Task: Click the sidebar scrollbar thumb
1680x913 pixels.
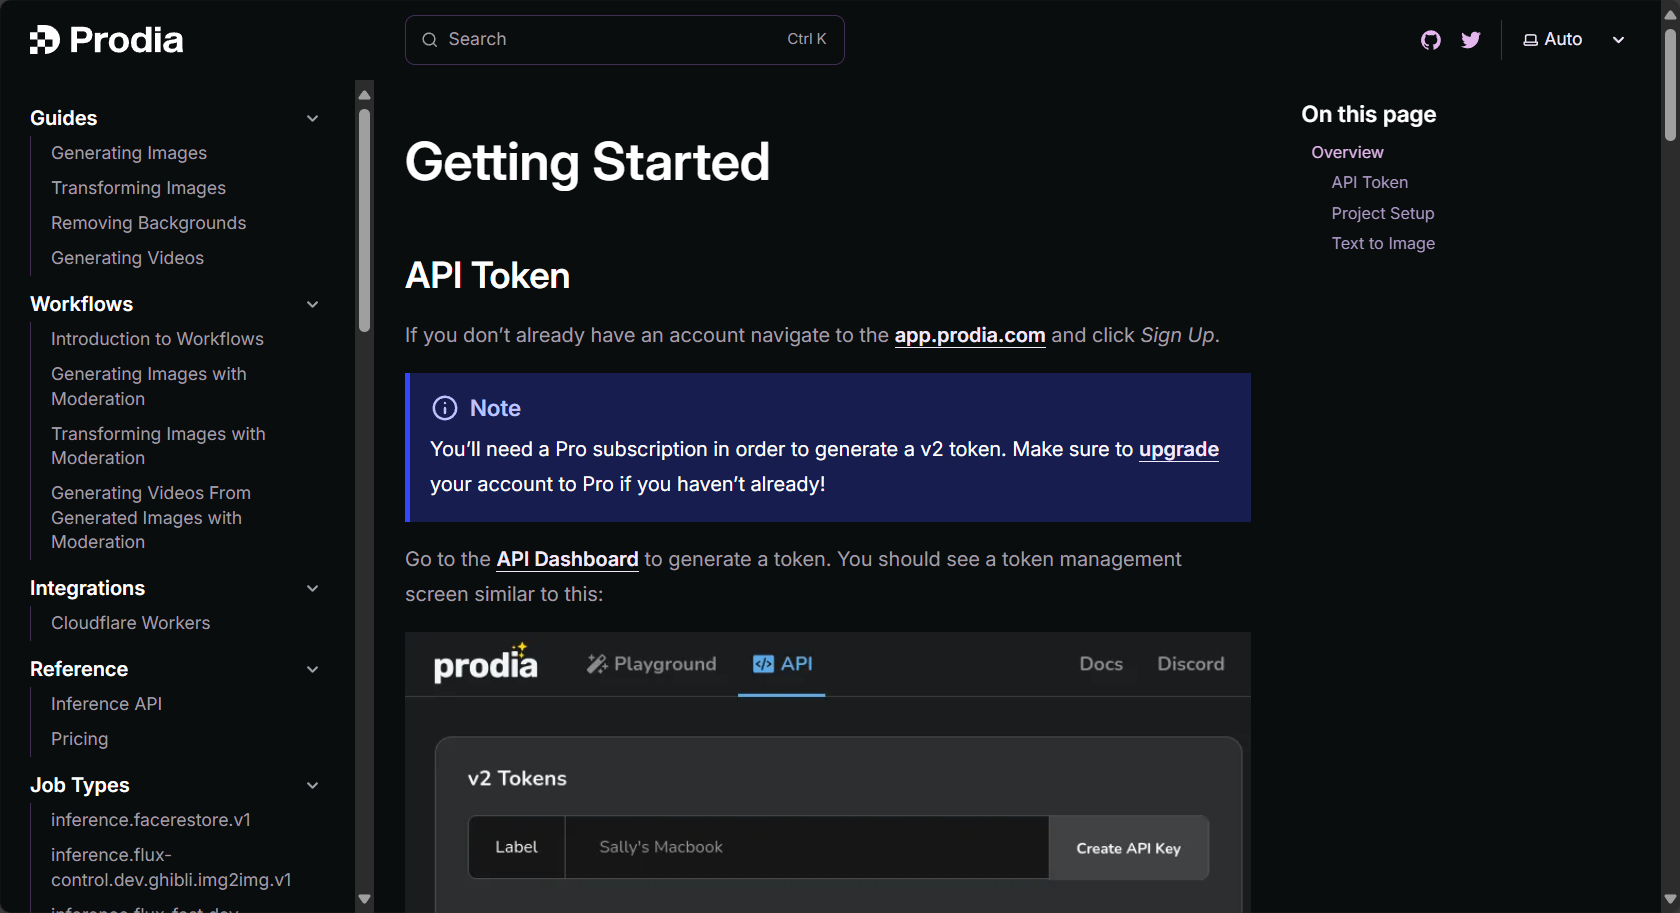Action: click(364, 220)
